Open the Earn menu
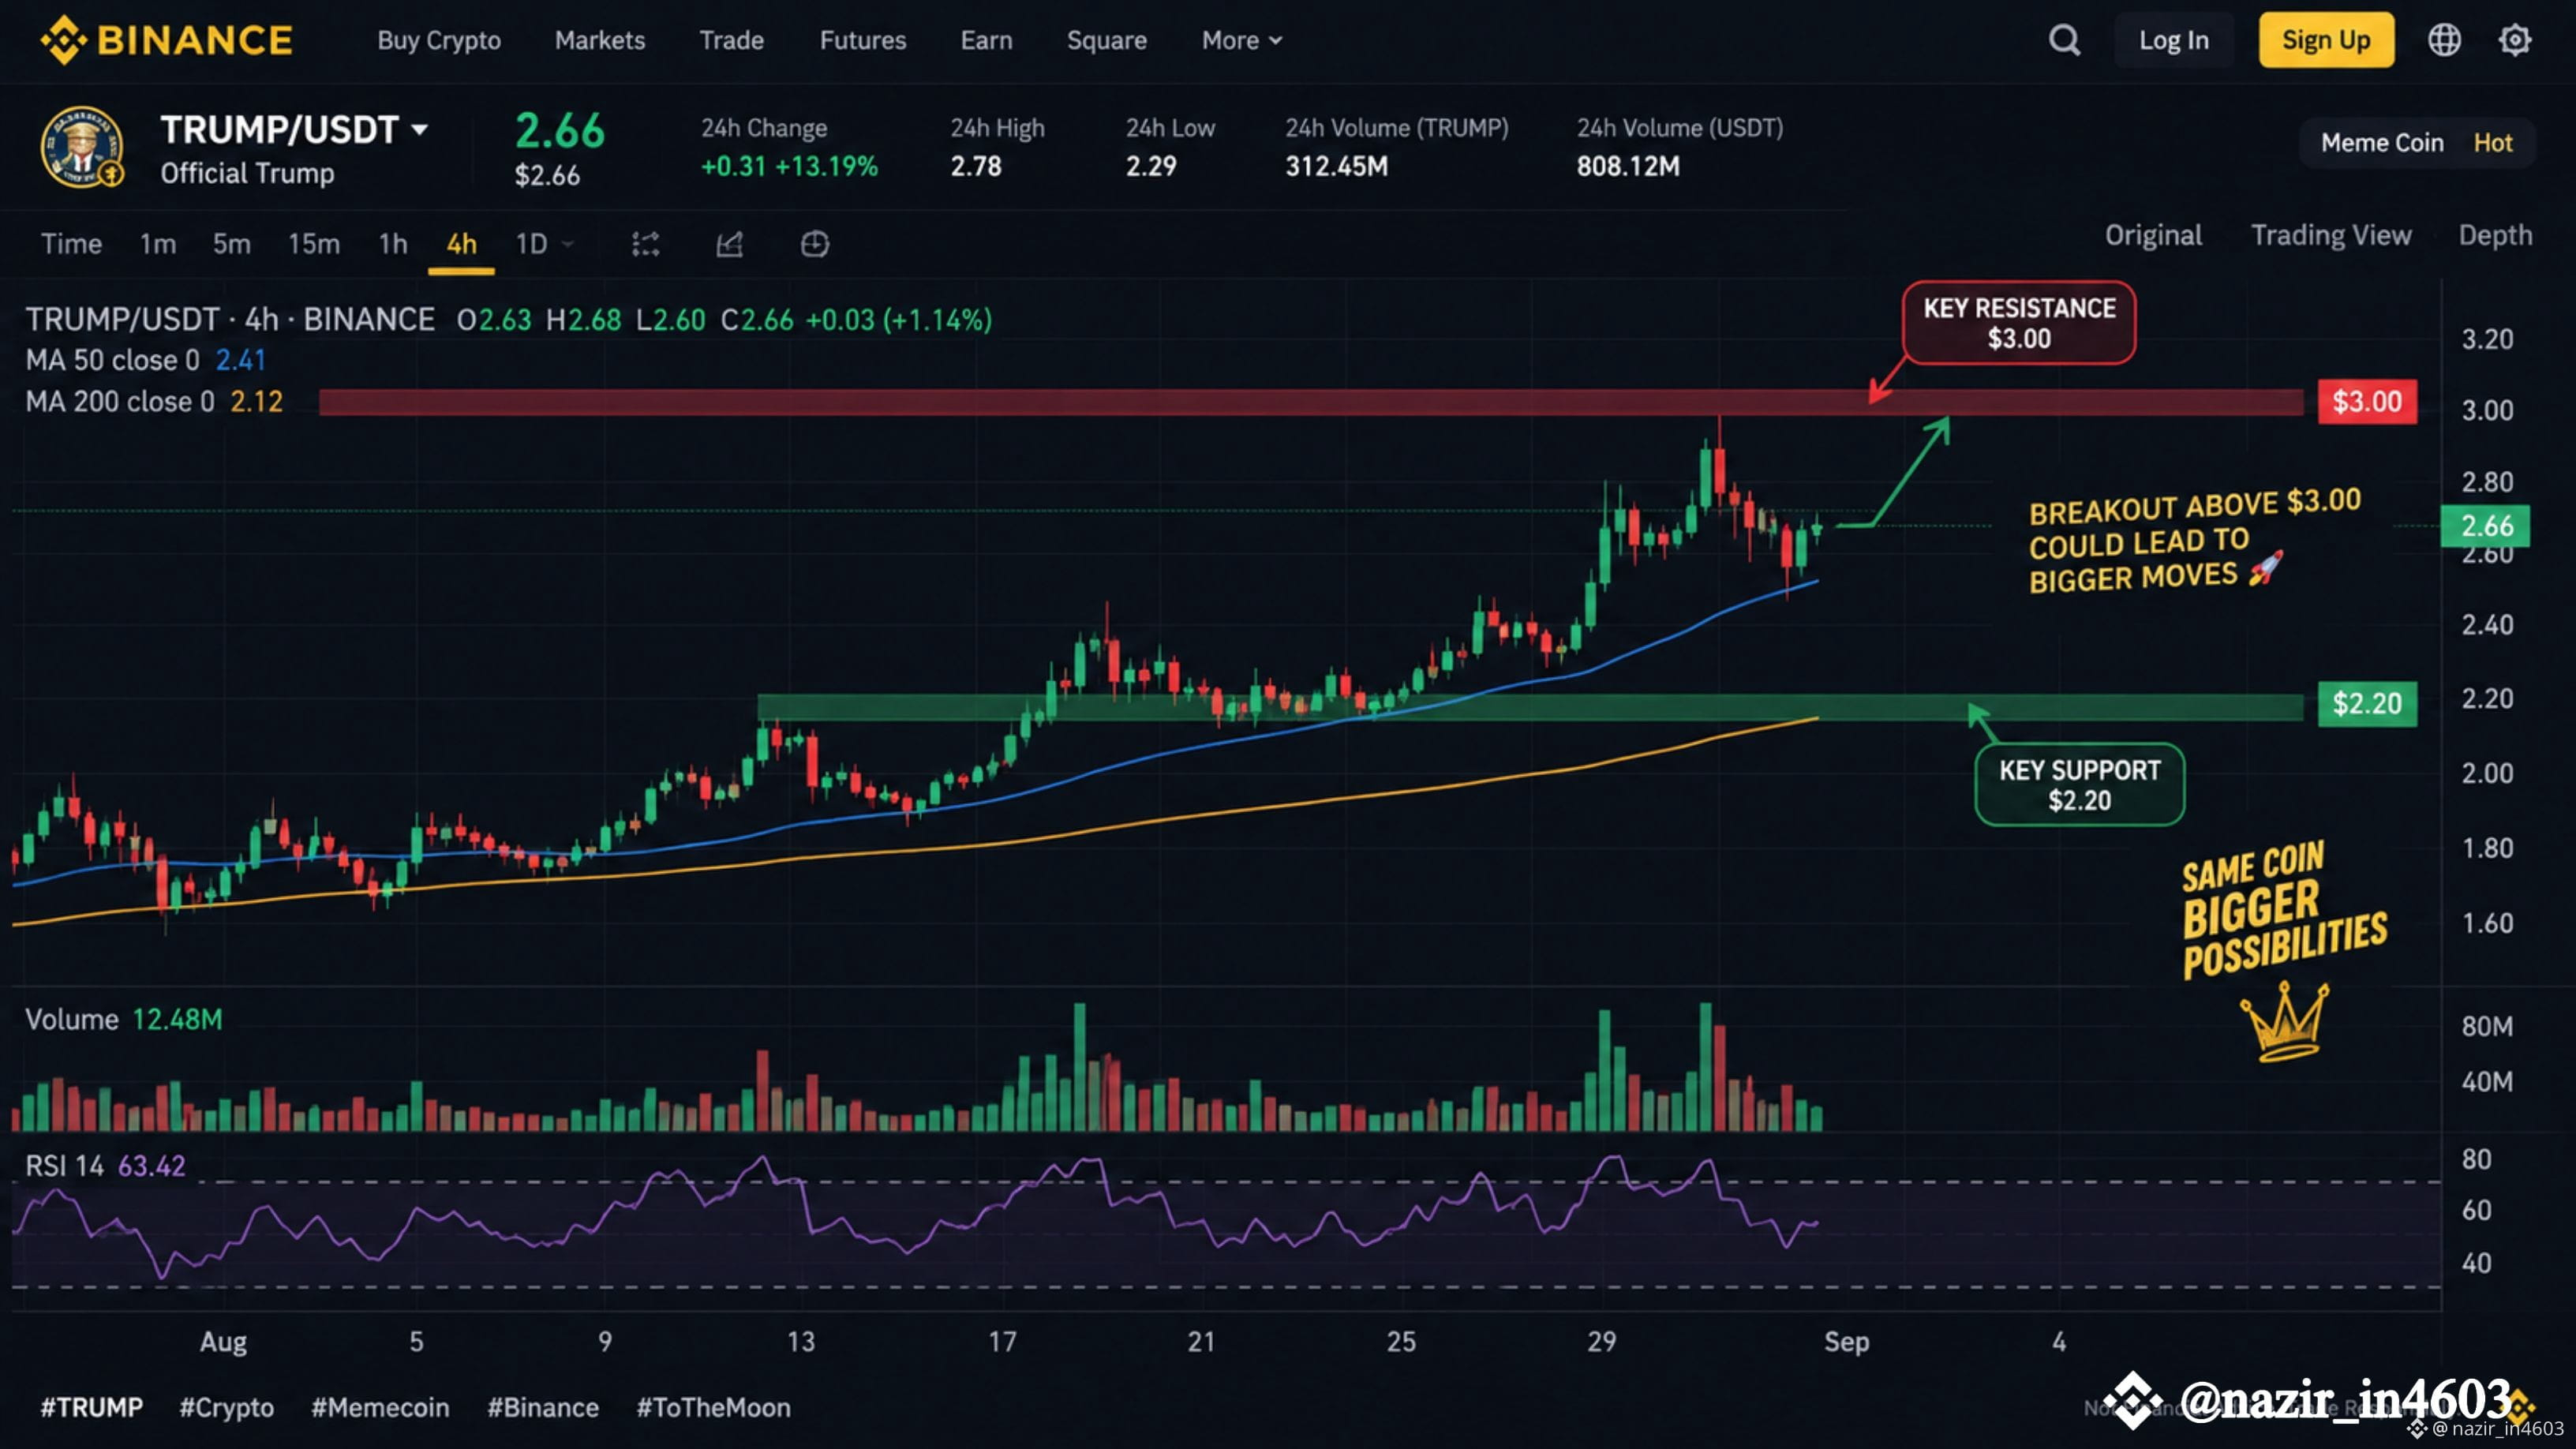 (x=986, y=40)
